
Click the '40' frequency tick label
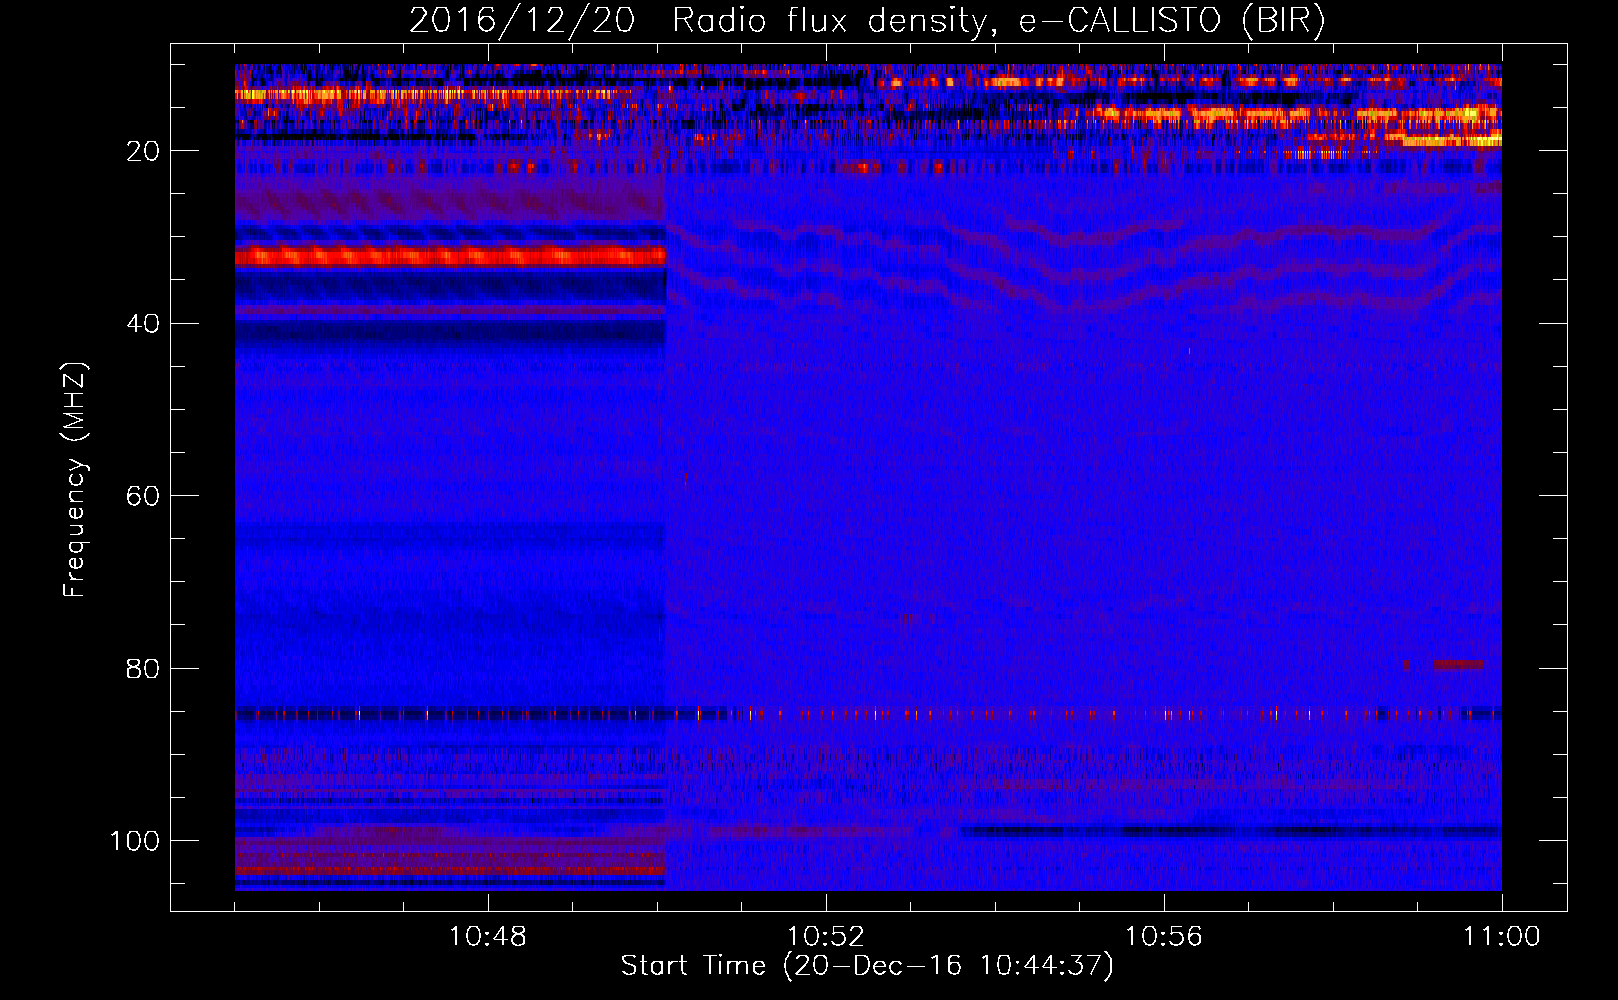coord(143,324)
